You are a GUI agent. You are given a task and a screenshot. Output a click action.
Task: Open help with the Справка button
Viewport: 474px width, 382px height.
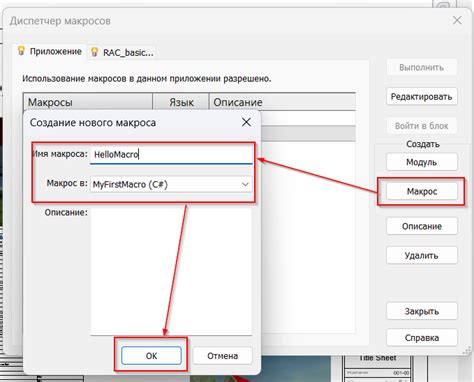click(x=422, y=338)
